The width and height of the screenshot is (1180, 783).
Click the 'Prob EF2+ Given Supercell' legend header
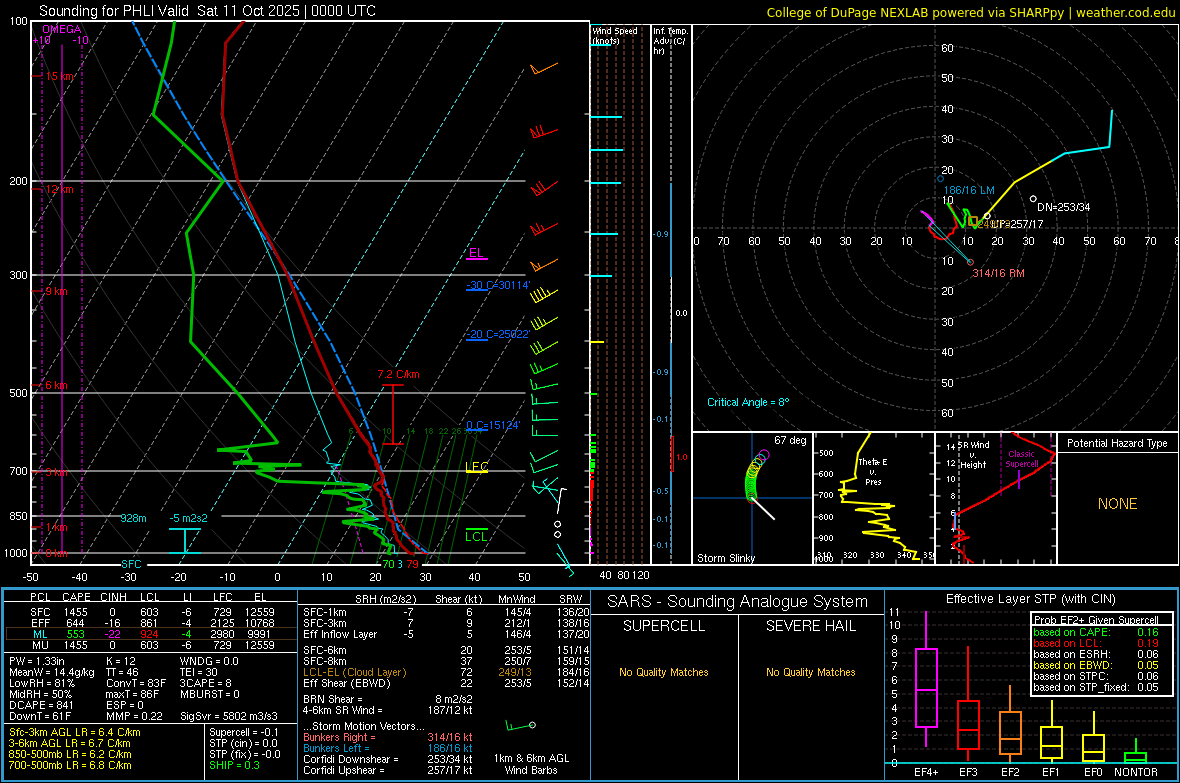[1096, 620]
